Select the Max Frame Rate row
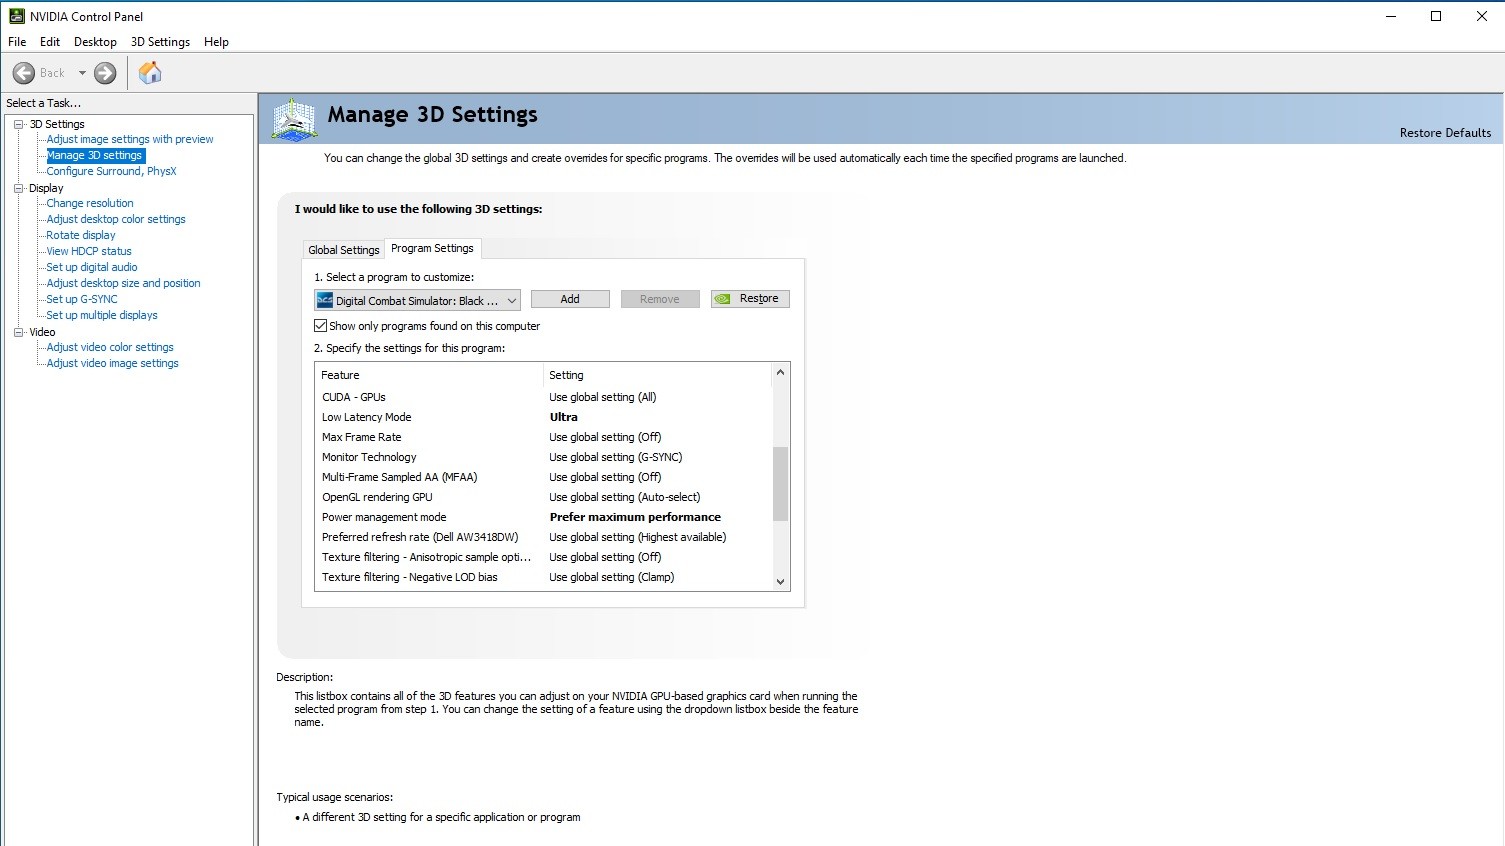The width and height of the screenshot is (1505, 846). click(x=544, y=437)
